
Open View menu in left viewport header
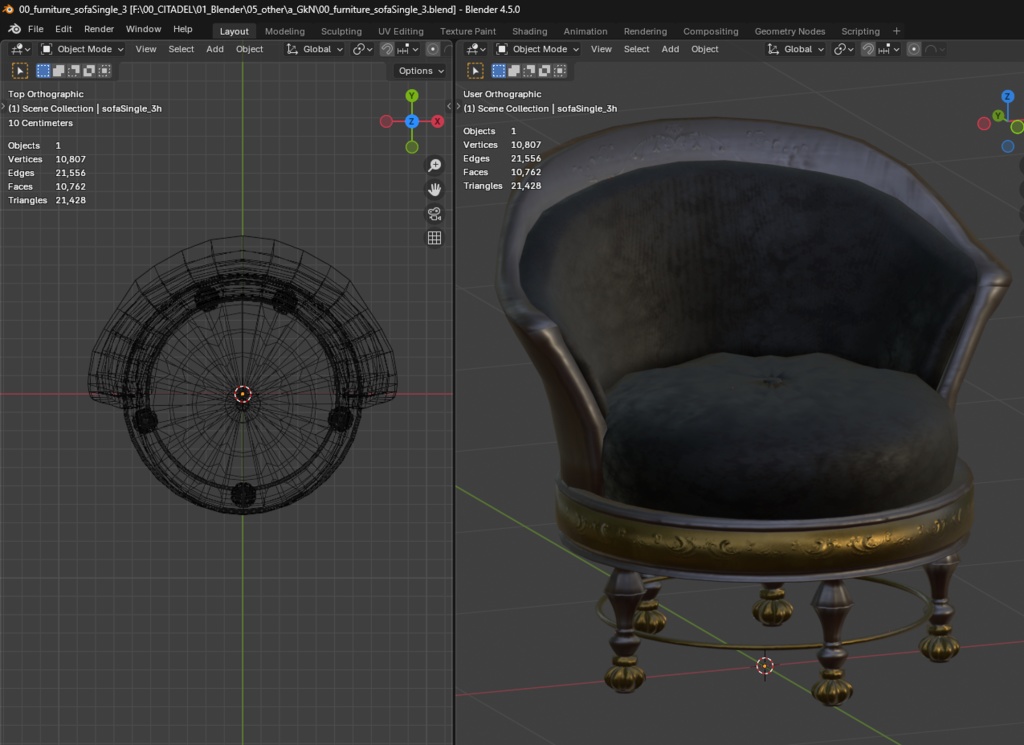point(146,49)
